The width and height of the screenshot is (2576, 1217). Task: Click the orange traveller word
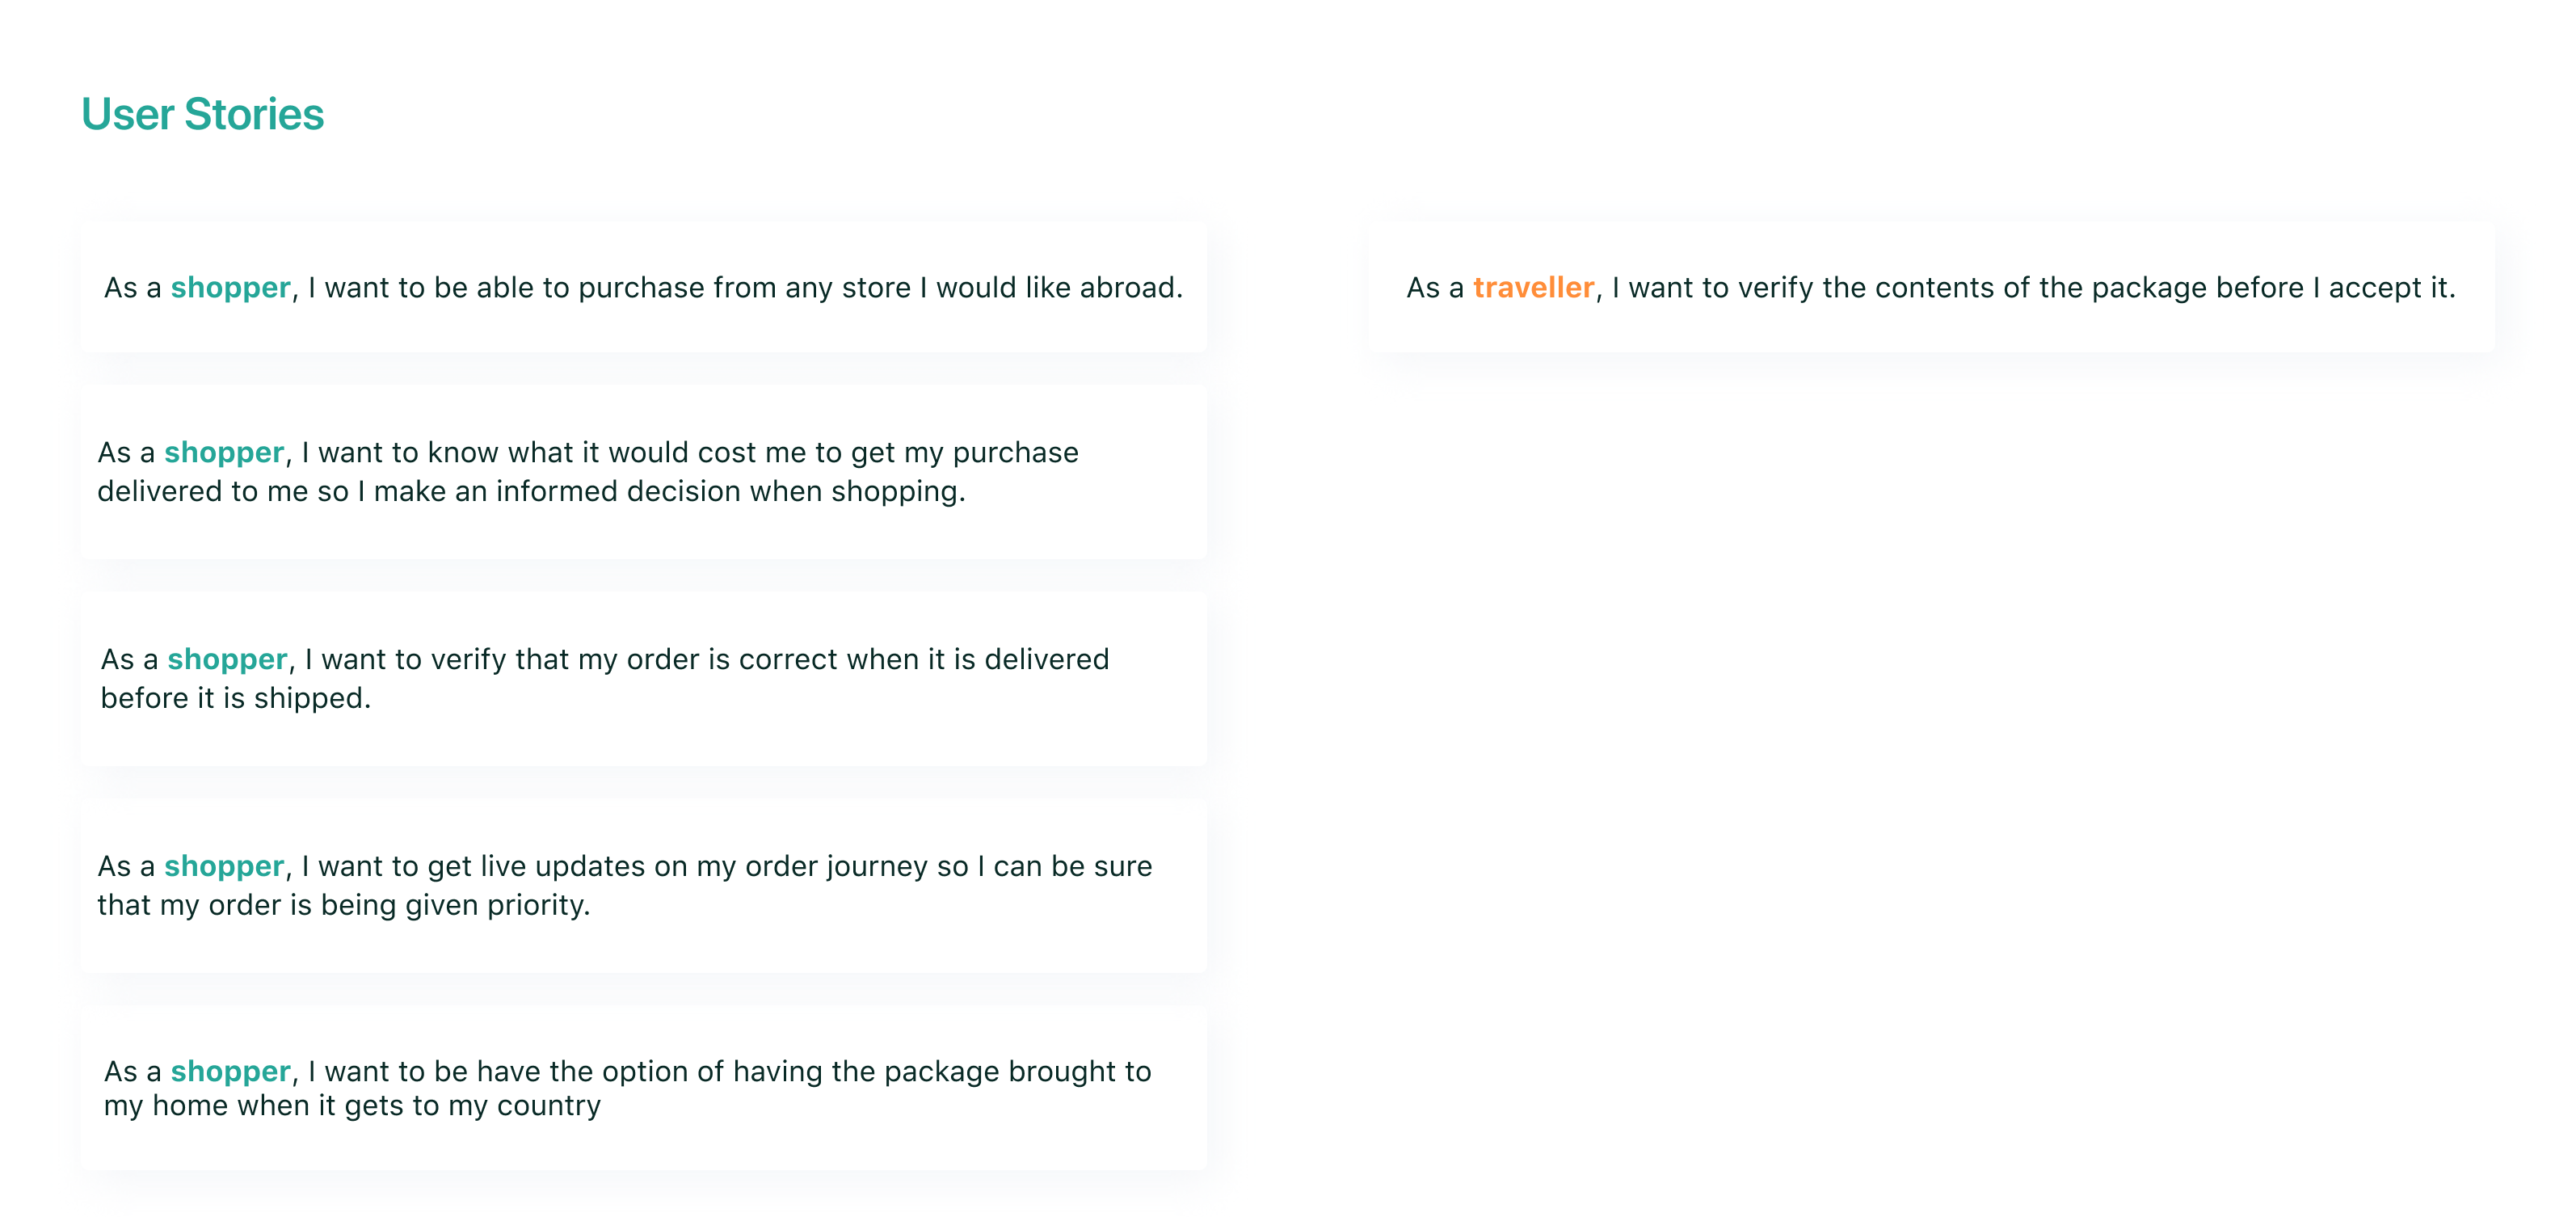[x=1533, y=288]
